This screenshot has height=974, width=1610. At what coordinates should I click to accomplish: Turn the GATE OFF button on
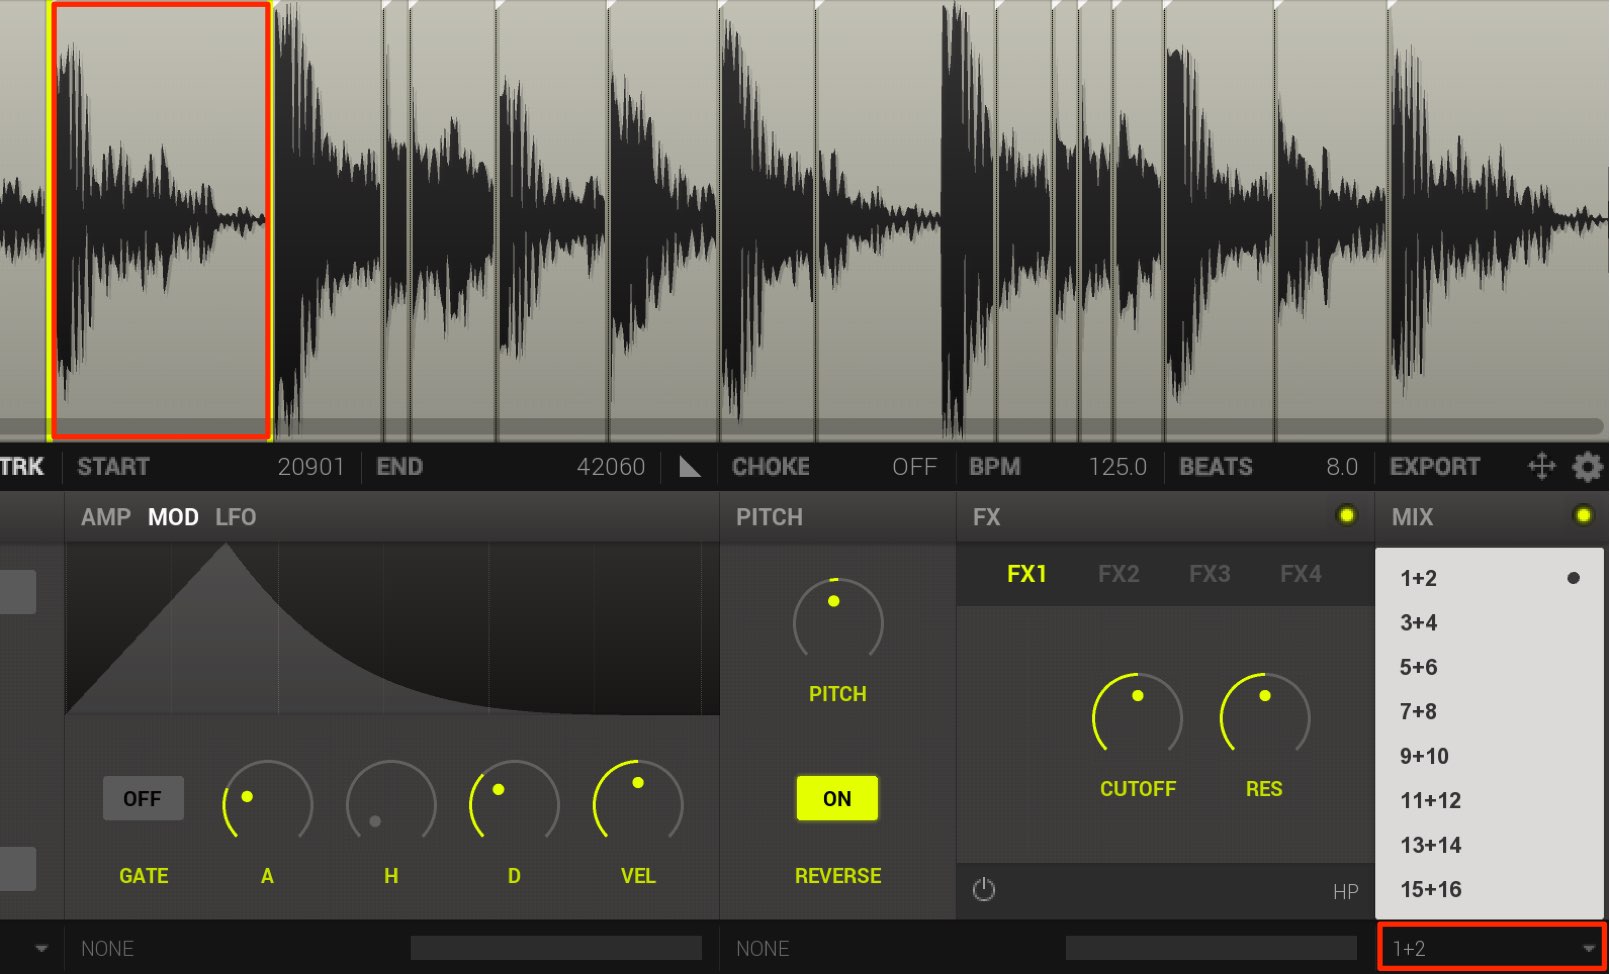click(x=143, y=798)
